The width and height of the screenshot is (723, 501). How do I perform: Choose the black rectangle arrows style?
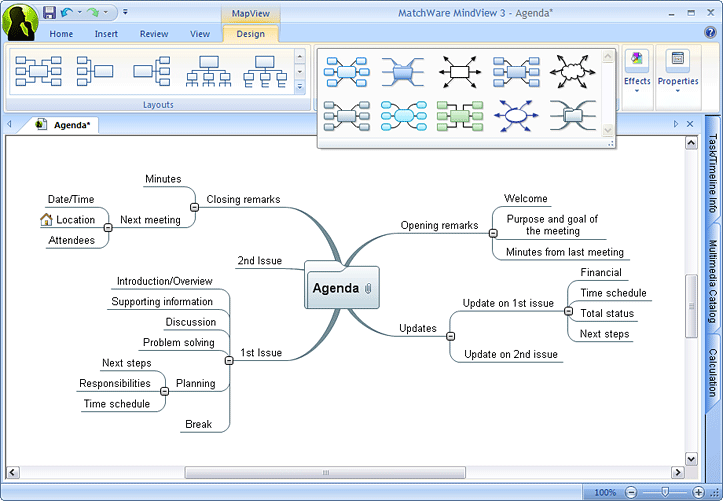[460, 72]
